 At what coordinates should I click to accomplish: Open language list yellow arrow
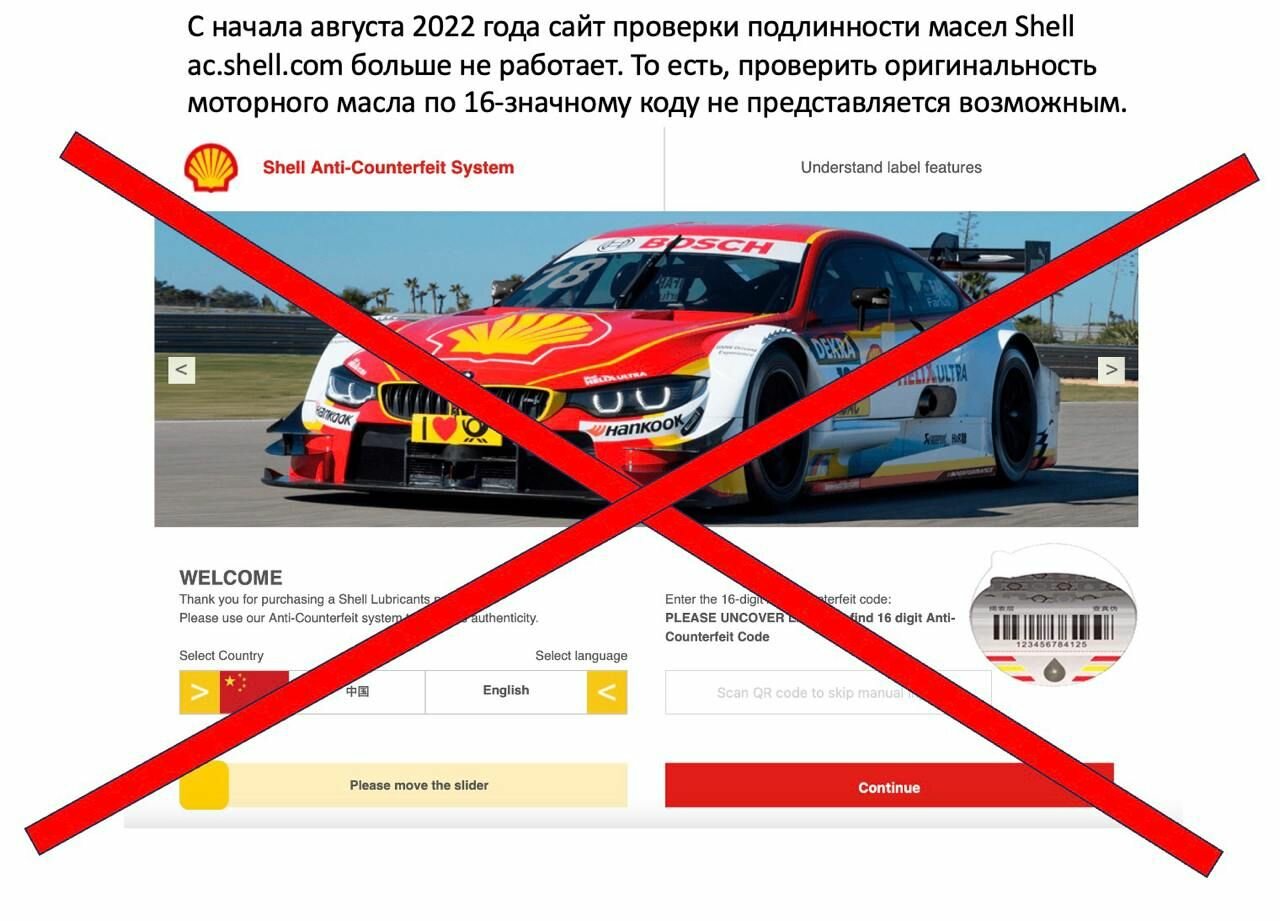[x=607, y=692]
